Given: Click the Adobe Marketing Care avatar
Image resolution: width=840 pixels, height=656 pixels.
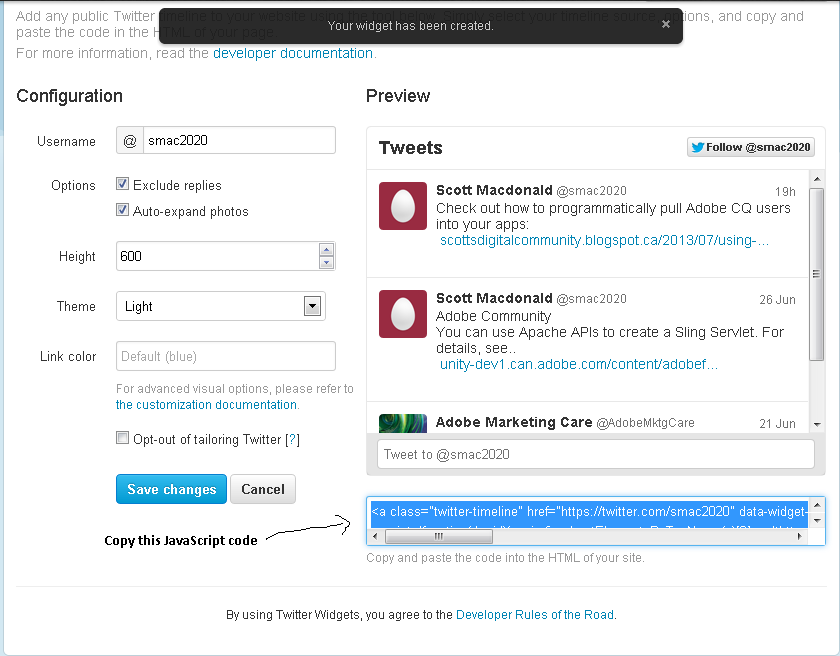Looking at the screenshot, I should point(403,423).
